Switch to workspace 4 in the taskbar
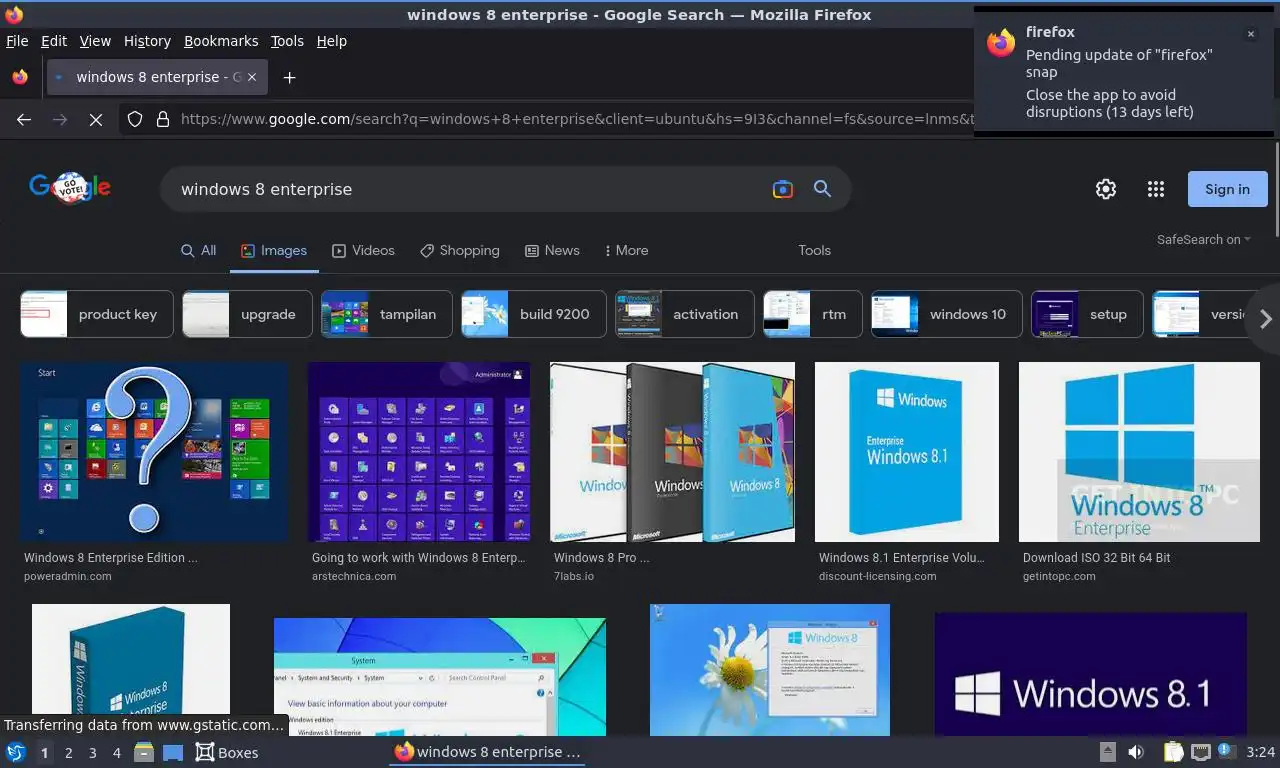 click(117, 753)
